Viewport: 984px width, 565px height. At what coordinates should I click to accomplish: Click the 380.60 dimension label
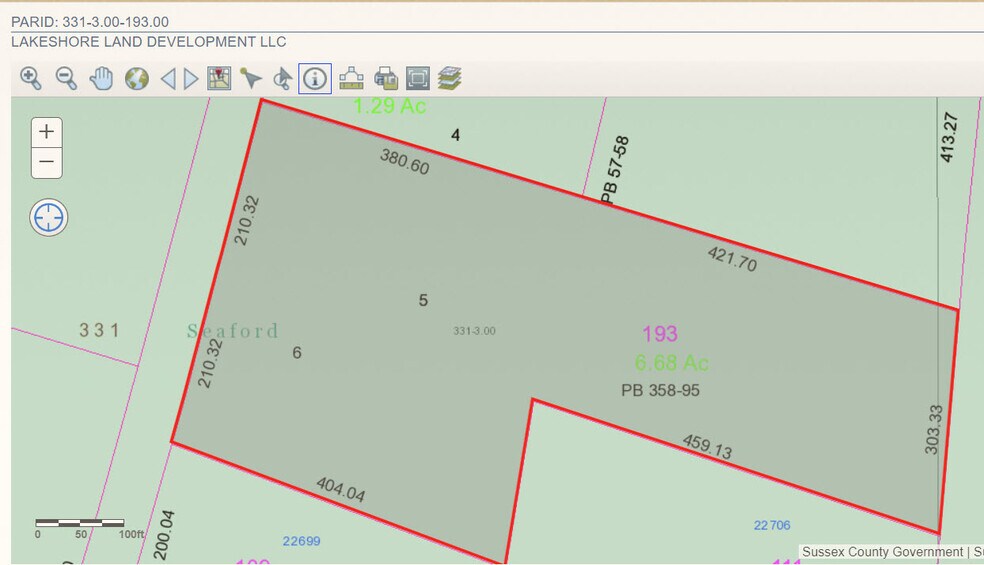tap(405, 161)
